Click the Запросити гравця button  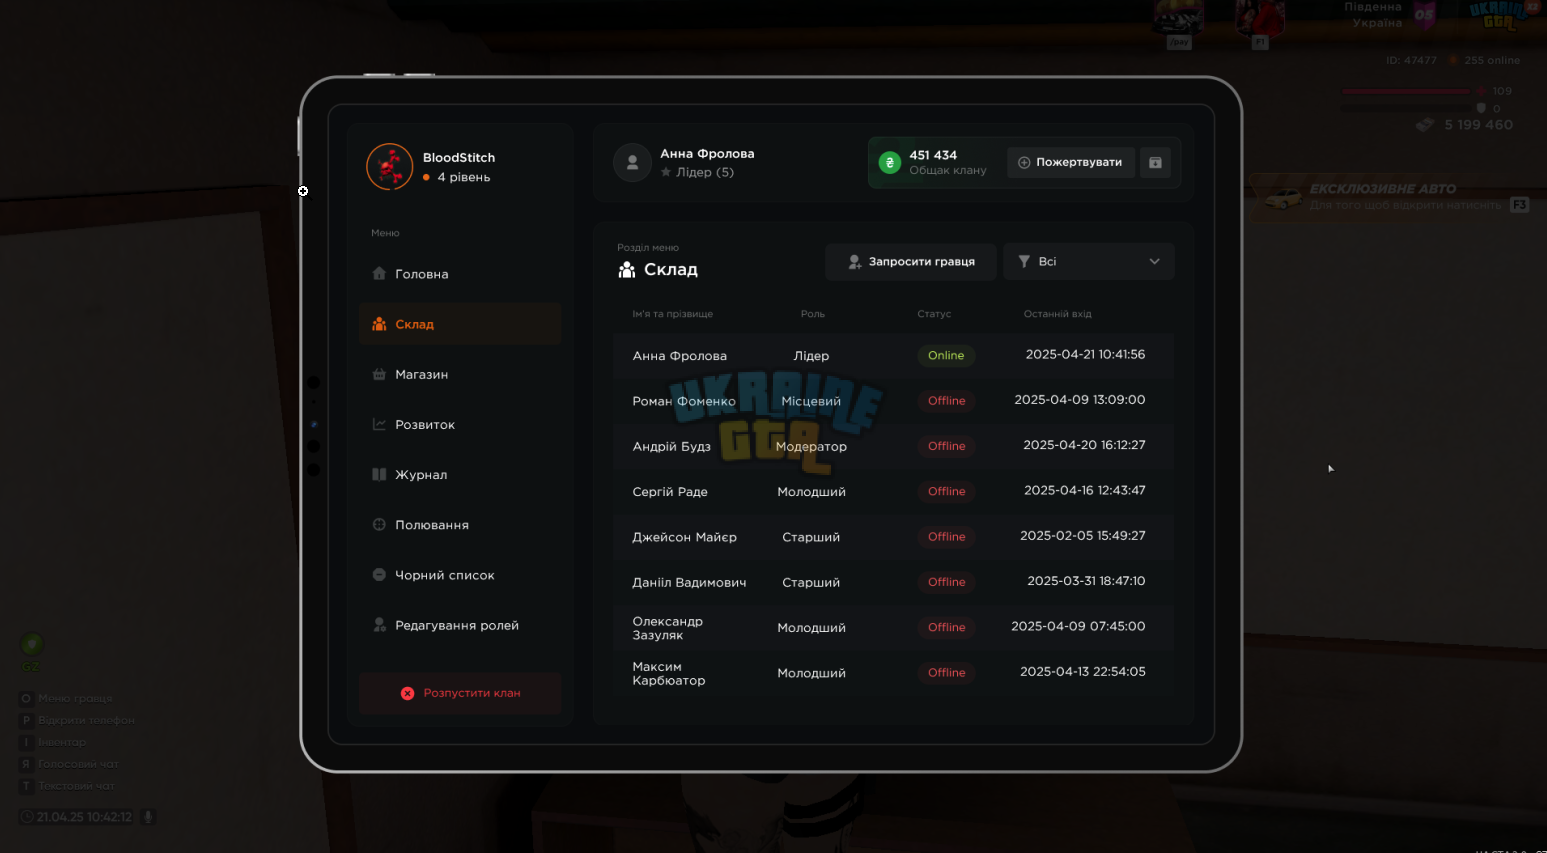tap(911, 262)
